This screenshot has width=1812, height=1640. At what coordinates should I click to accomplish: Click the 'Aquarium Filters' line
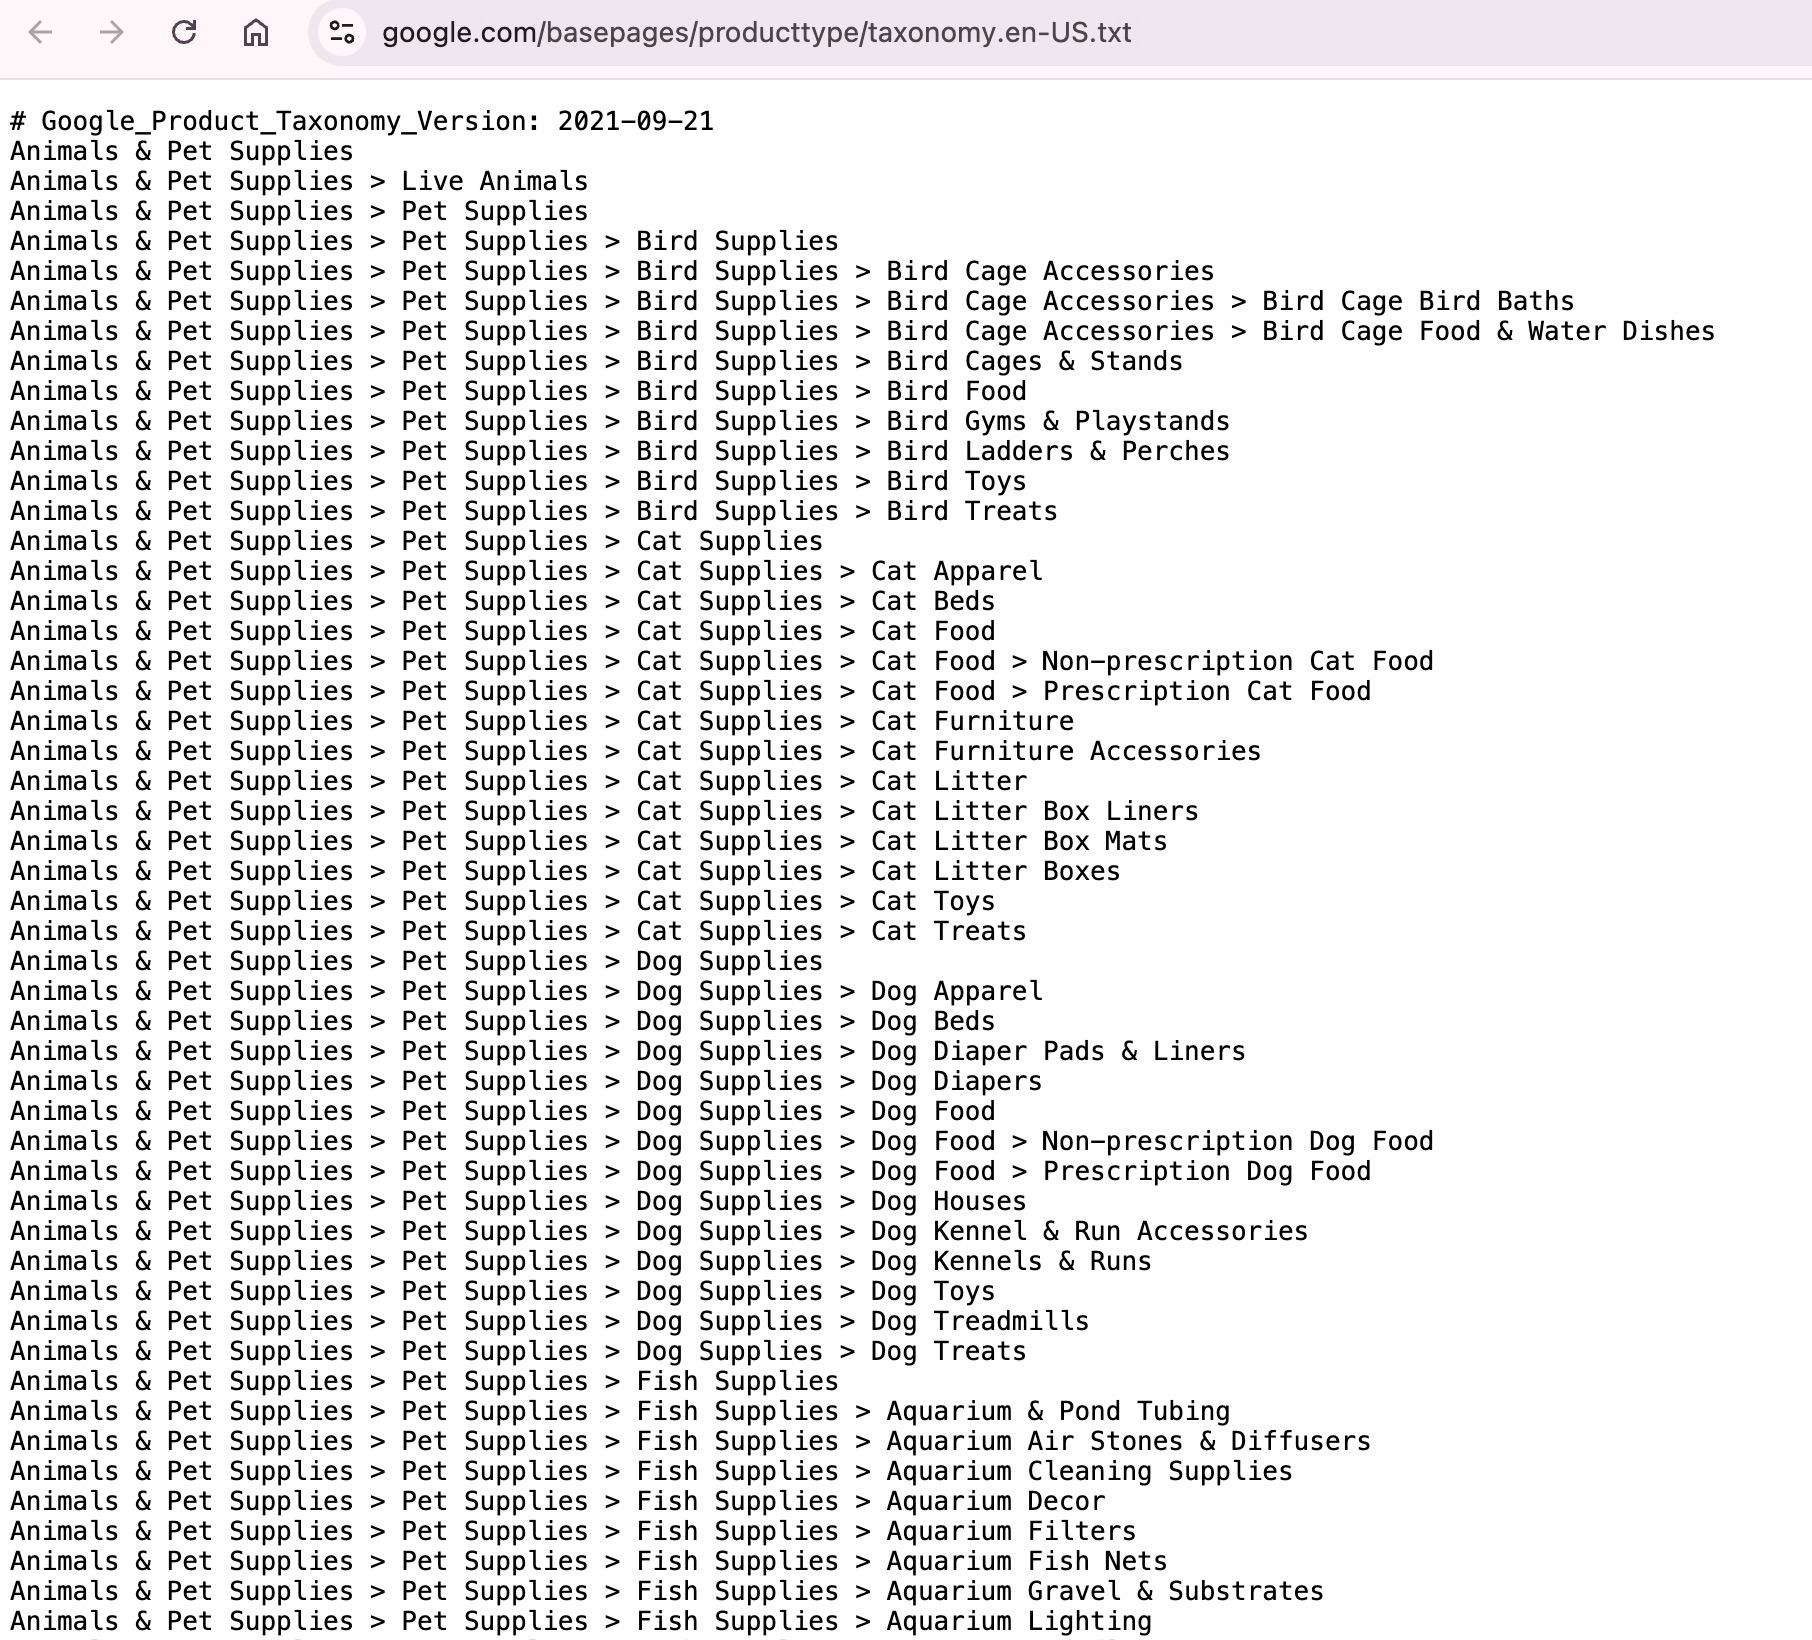(573, 1531)
